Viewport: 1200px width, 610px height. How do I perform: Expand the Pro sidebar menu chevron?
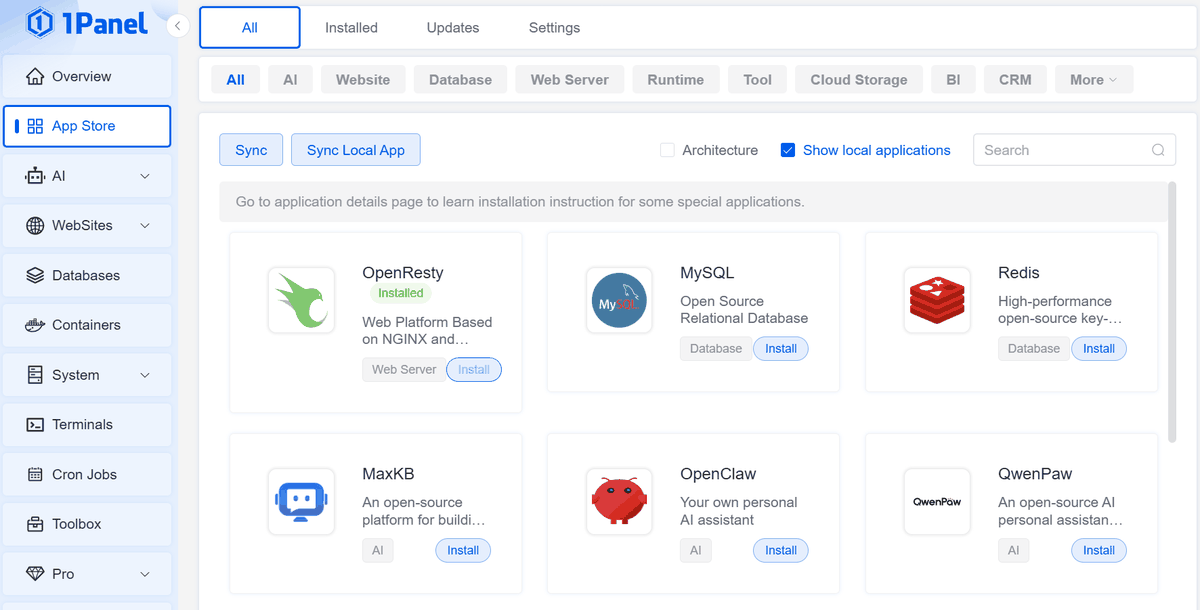click(x=145, y=574)
